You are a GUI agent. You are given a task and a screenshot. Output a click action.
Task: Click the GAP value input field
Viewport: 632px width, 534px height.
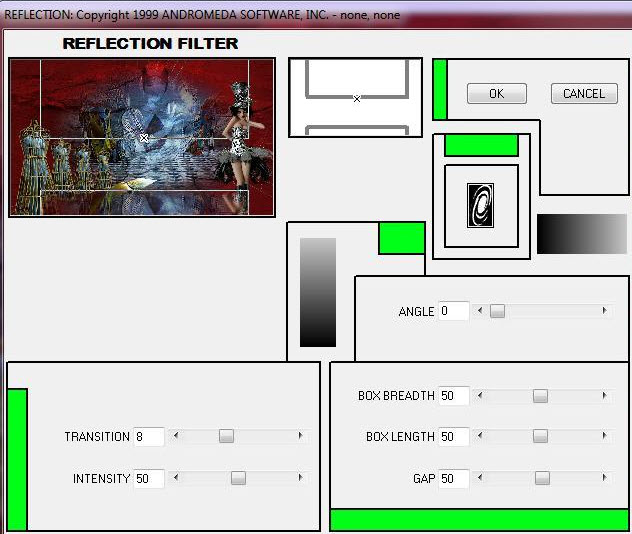point(454,479)
